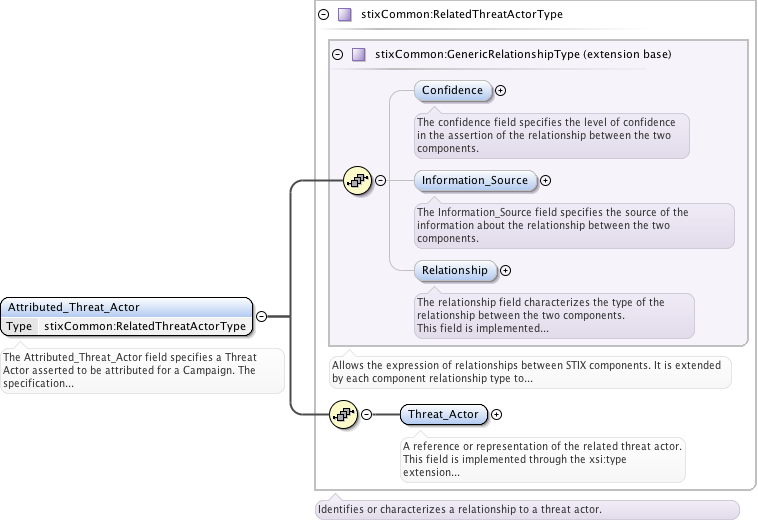Click the purple GenericRelationshipType type icon
This screenshot has height=523, width=758.
(358, 54)
